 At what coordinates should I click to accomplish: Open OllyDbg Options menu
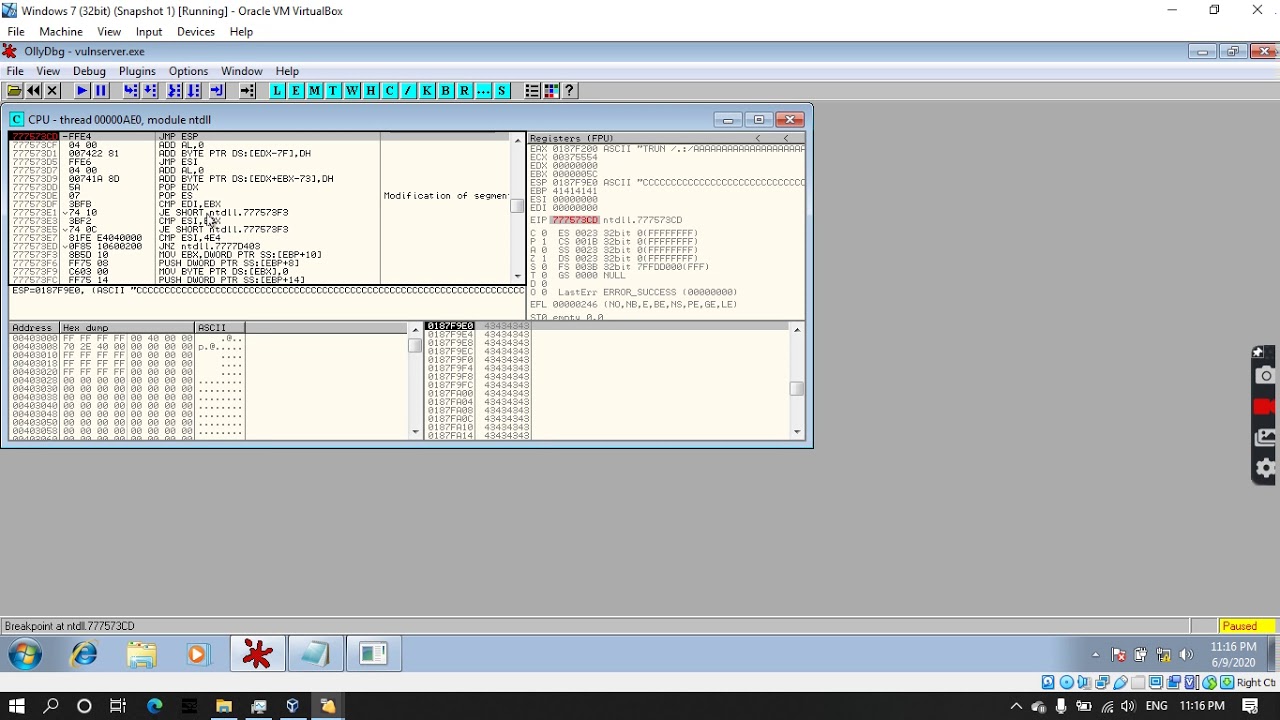coord(188,71)
